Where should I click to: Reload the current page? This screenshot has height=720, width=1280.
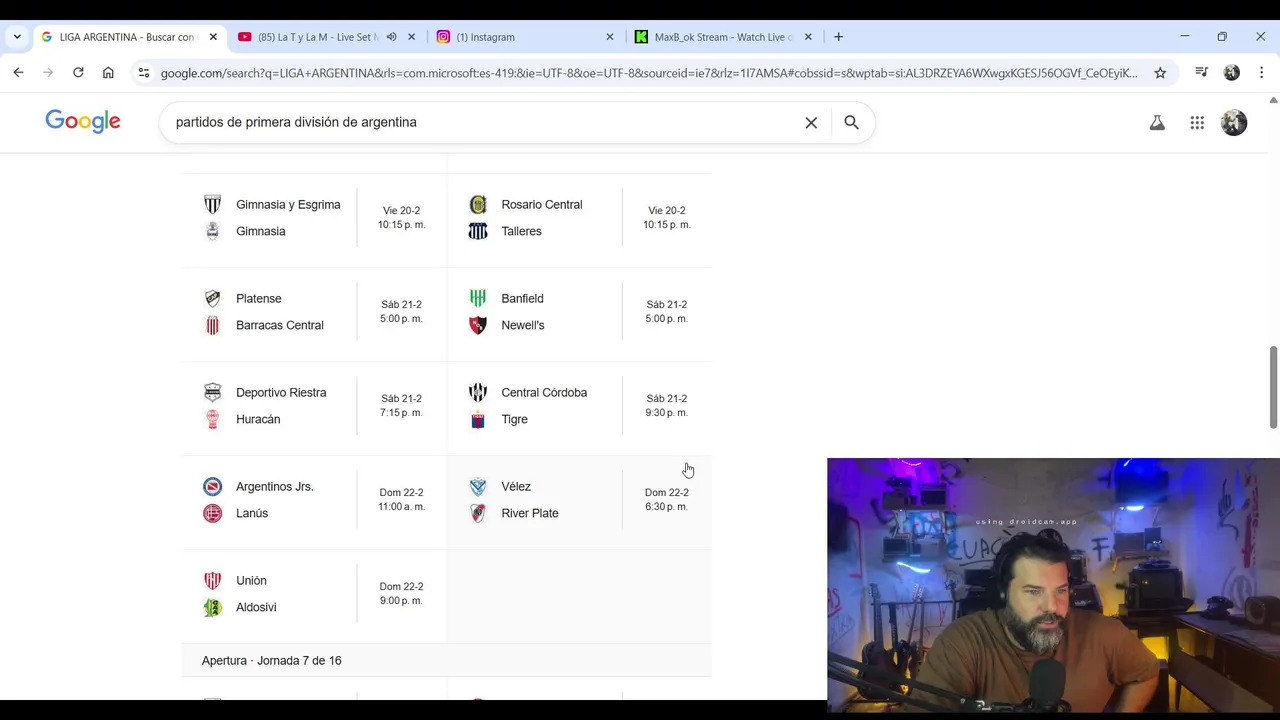coord(78,72)
